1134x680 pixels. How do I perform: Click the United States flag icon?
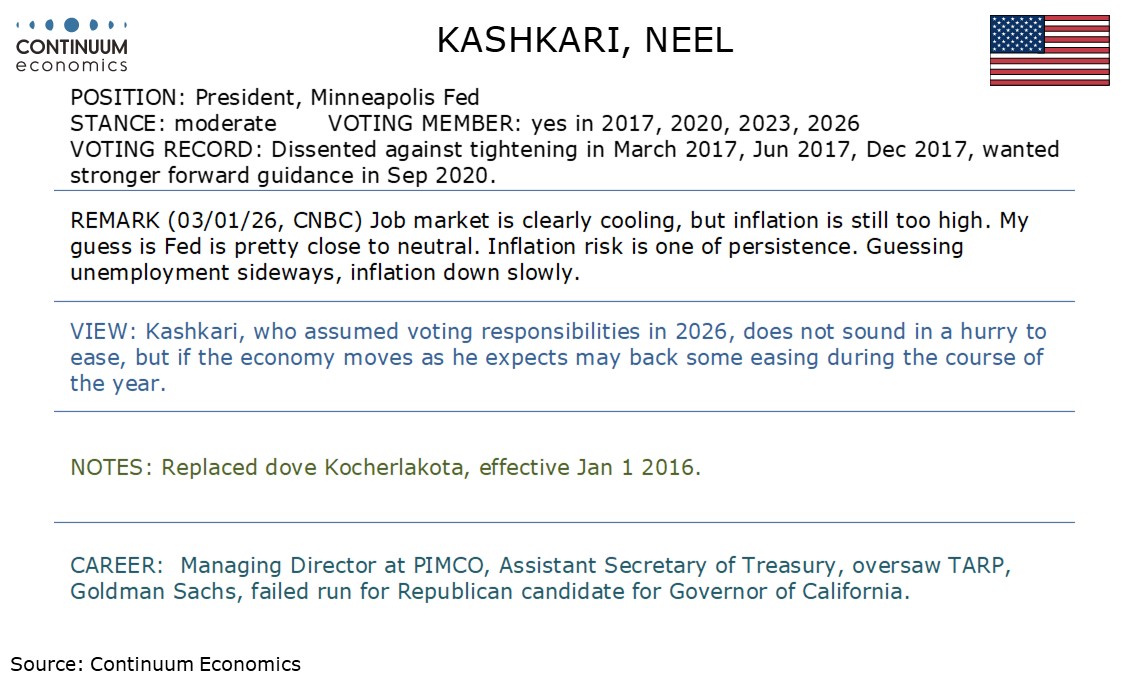click(1049, 50)
